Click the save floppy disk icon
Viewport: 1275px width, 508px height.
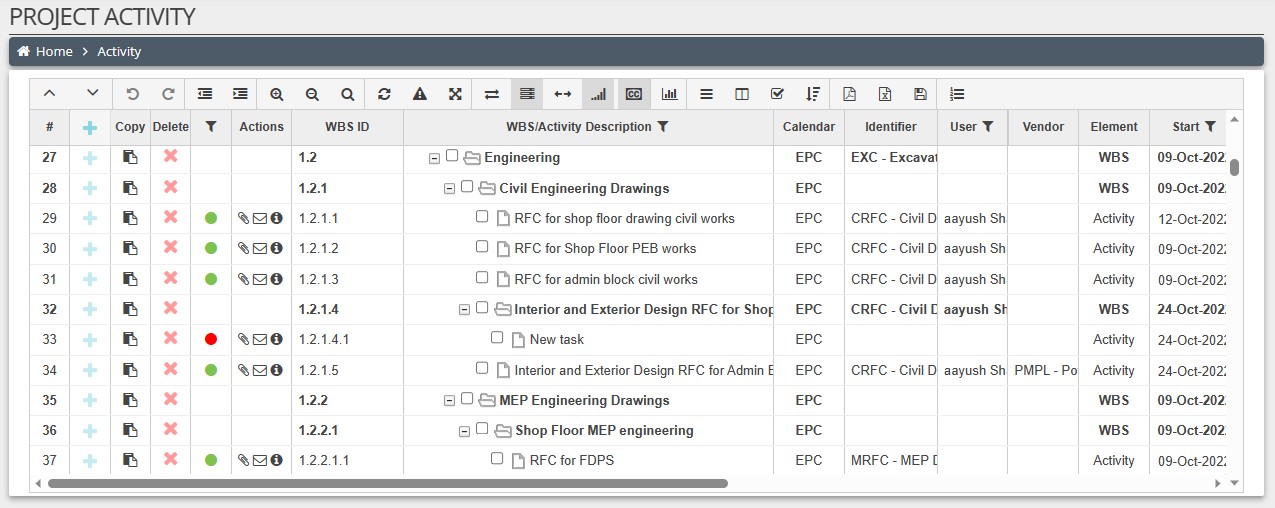[x=920, y=94]
